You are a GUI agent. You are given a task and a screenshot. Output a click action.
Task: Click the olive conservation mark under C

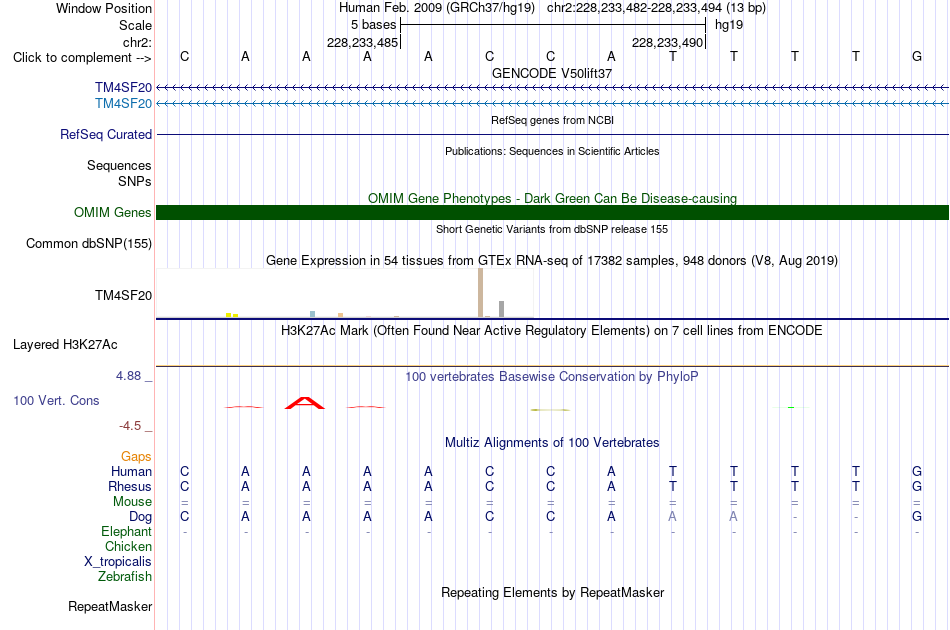pyautogui.click(x=550, y=410)
